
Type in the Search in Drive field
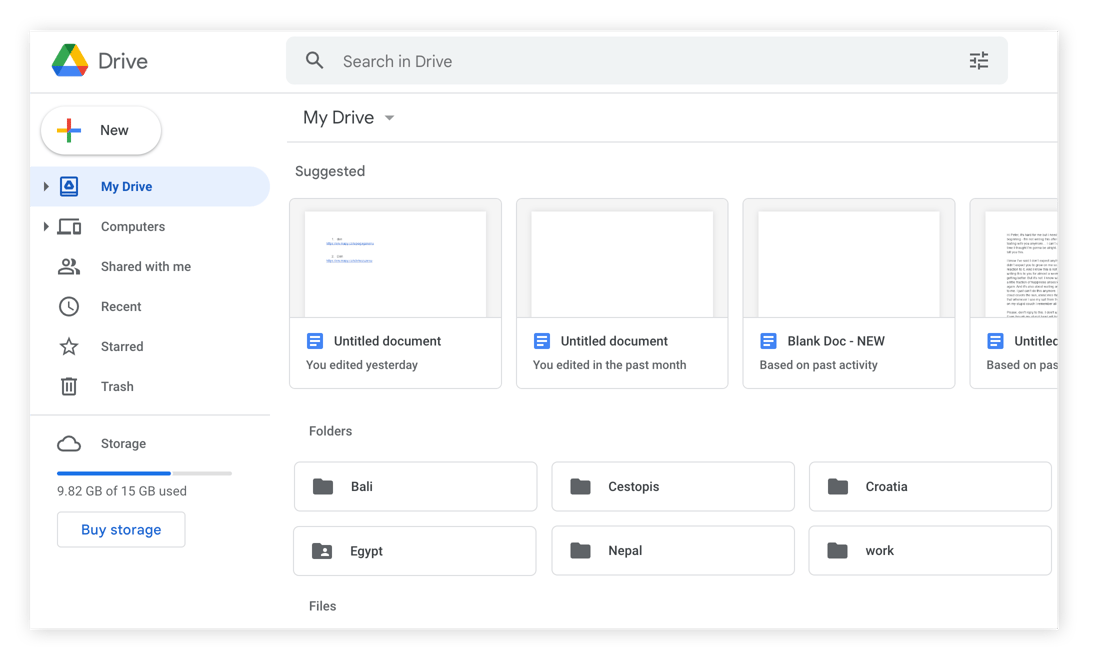(x=640, y=61)
